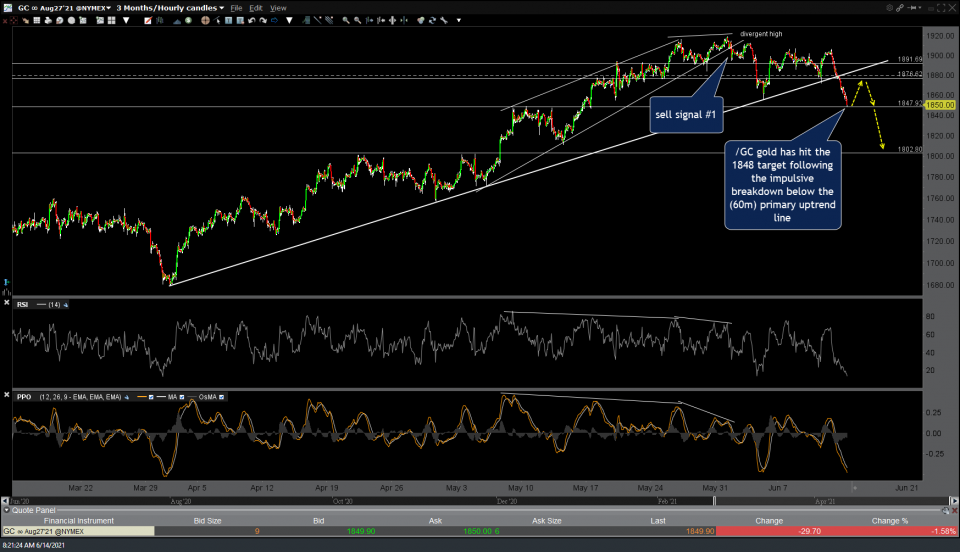The width and height of the screenshot is (960, 552).
Task: Toggle the PPO line checkbox
Action: [x=151, y=397]
